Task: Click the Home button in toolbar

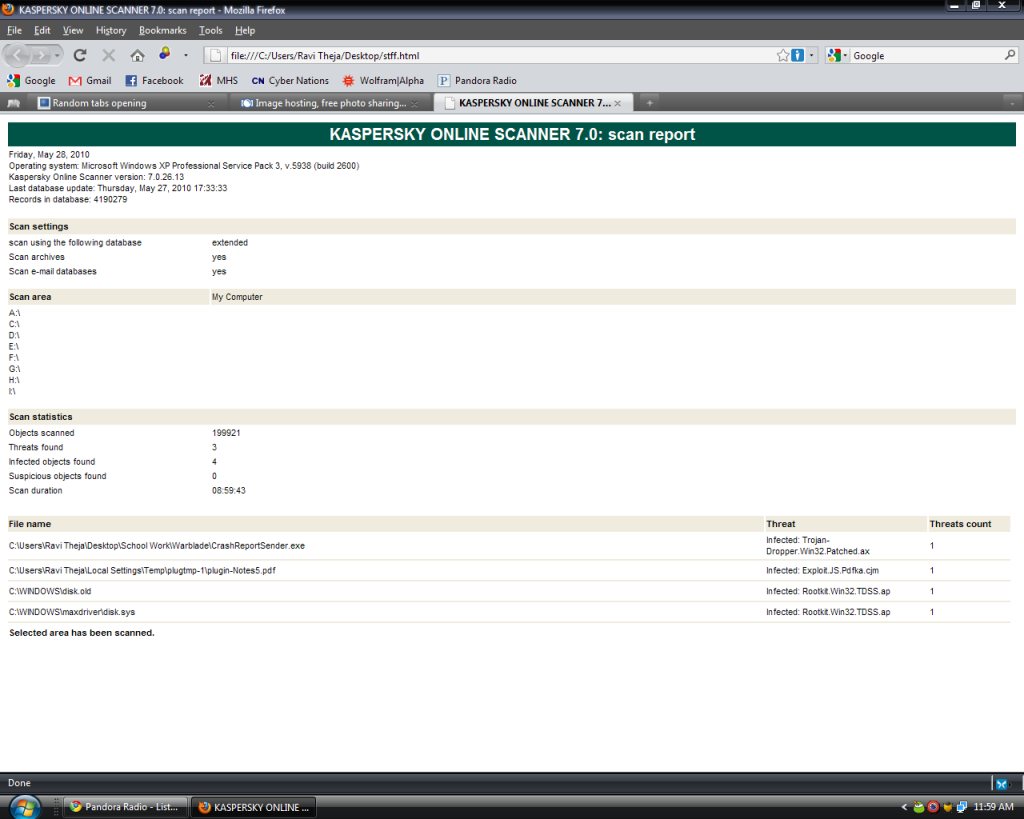Action: (x=137, y=56)
